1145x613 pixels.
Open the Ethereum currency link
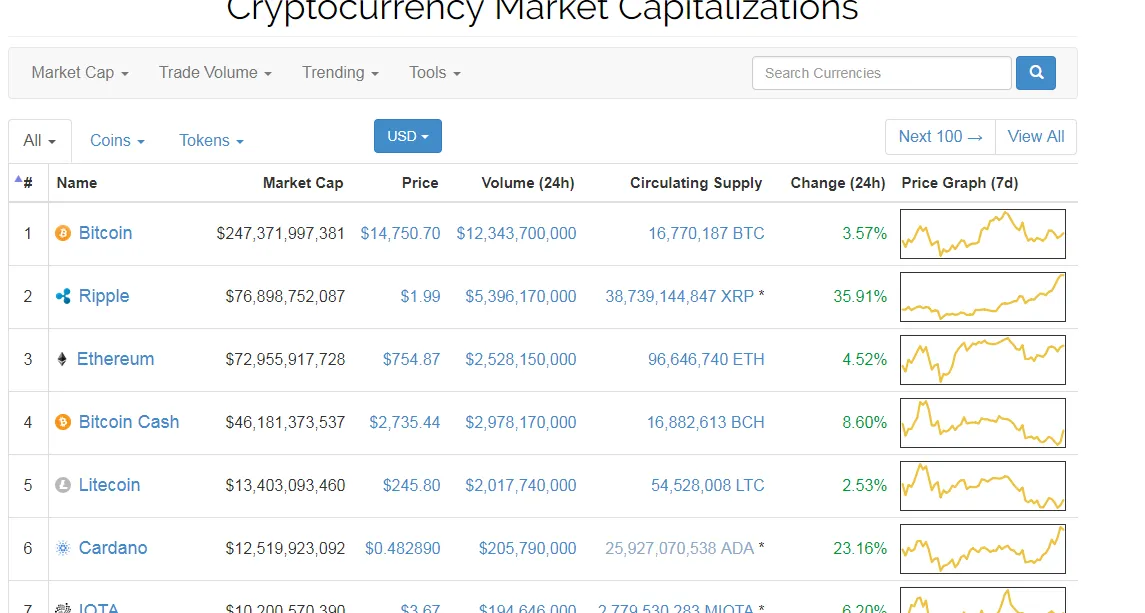click(115, 359)
